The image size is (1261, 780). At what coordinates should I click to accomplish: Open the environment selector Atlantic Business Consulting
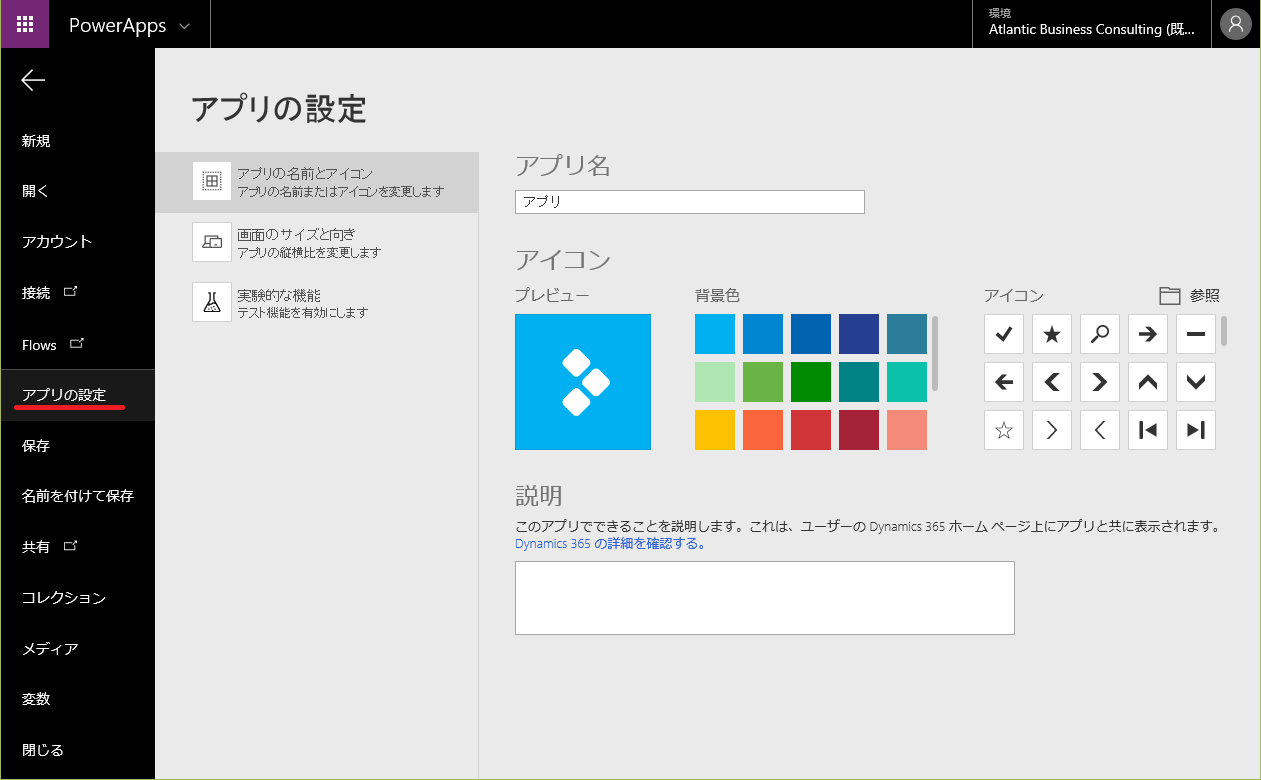click(1091, 23)
